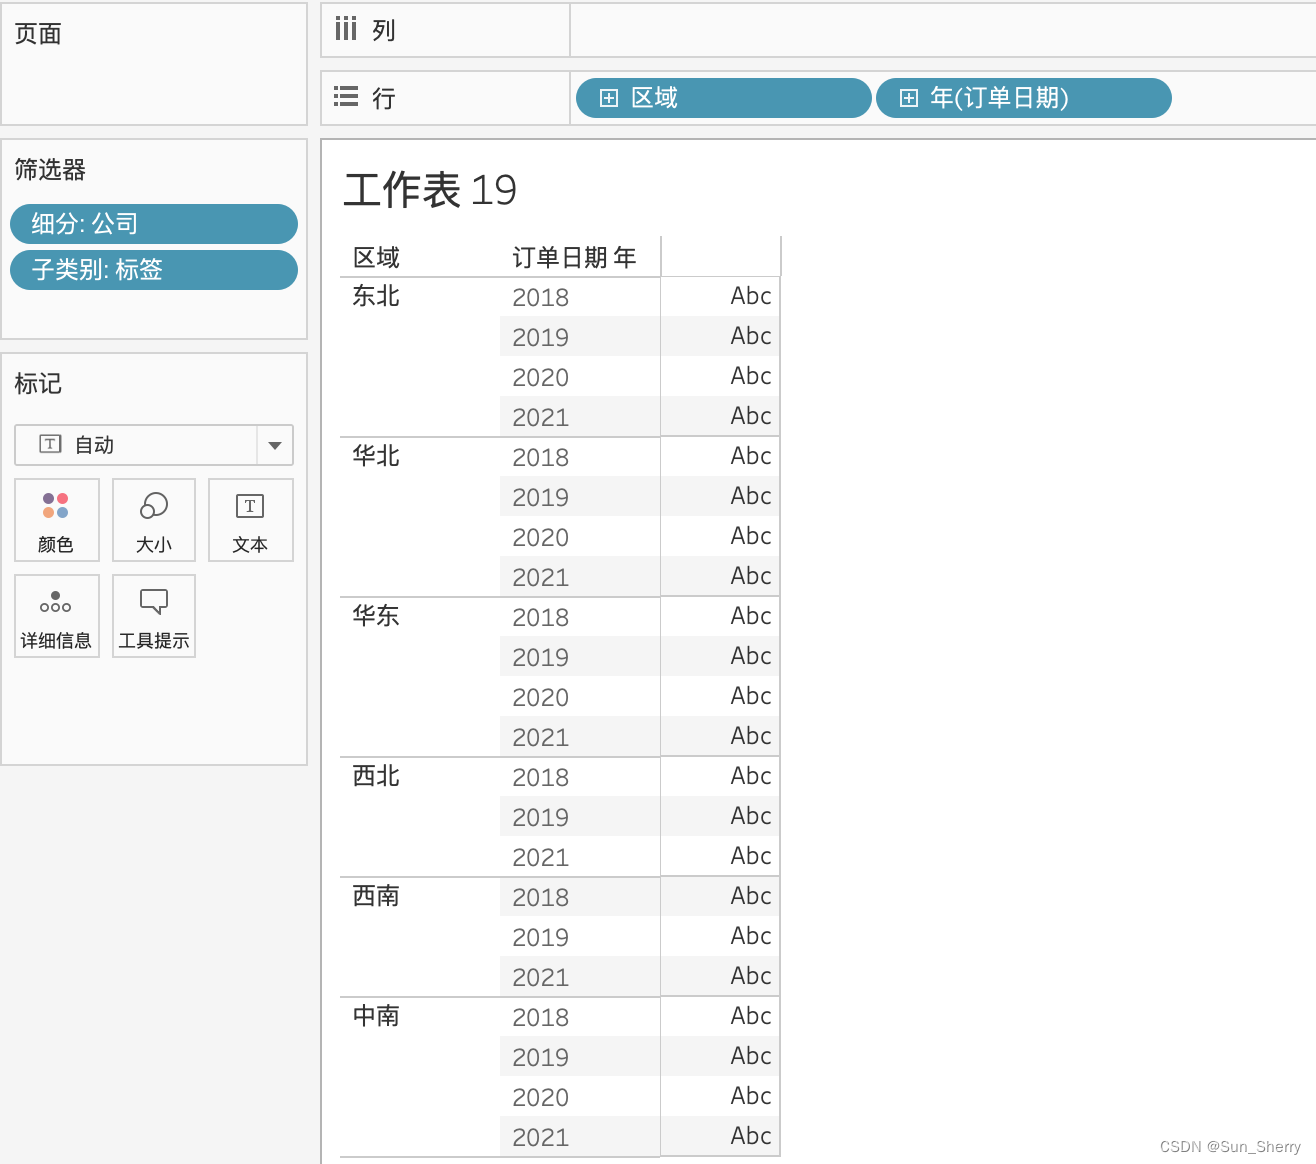Select the 细分: 公司 filter pill

coord(154,224)
